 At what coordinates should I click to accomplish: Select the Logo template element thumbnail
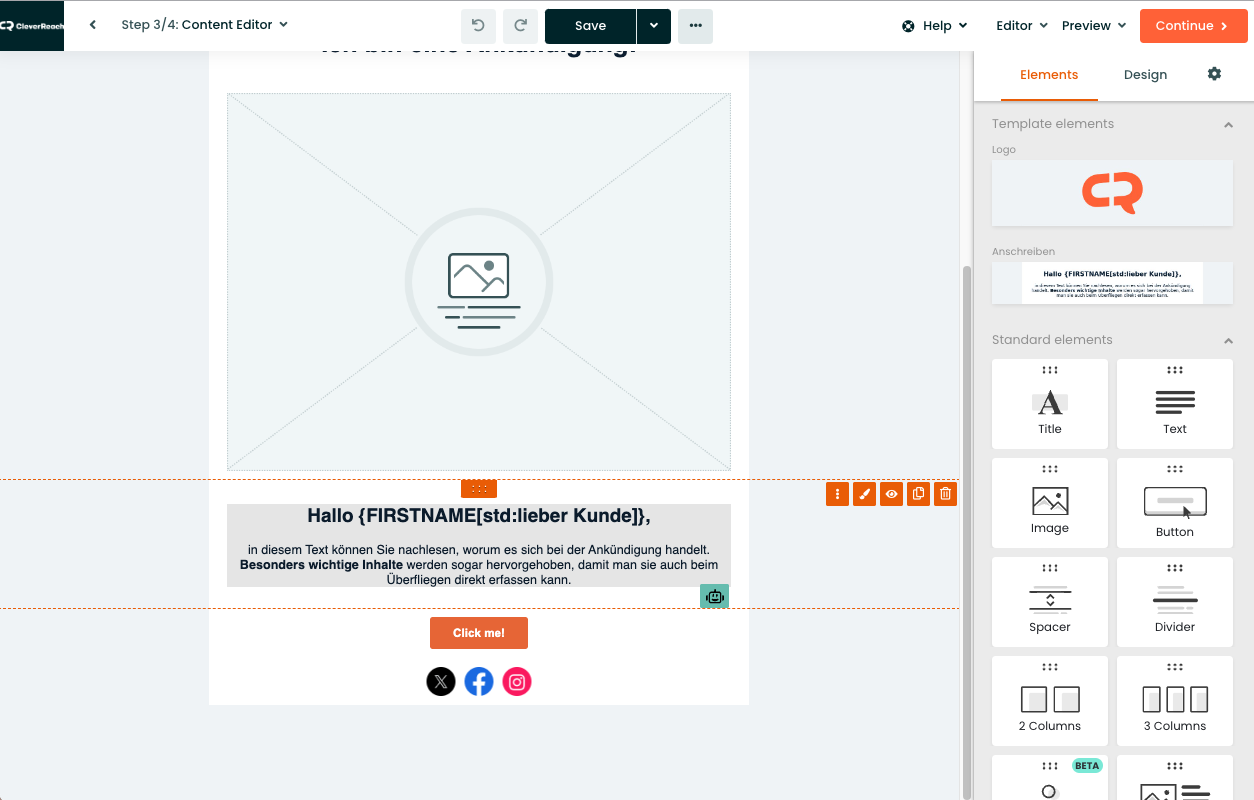(1112, 193)
